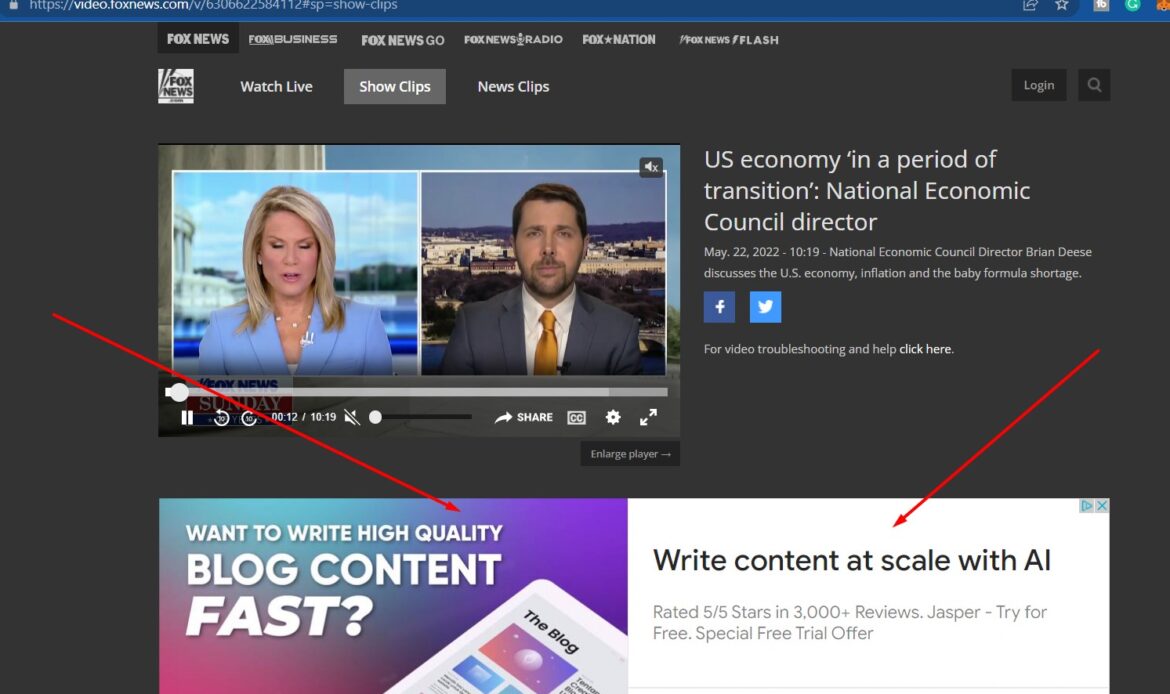Click the Fox News logo
The image size is (1170, 694).
point(176,86)
